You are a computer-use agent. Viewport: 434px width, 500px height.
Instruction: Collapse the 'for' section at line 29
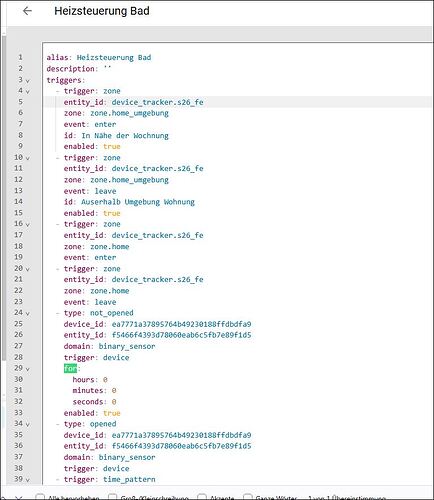28,369
